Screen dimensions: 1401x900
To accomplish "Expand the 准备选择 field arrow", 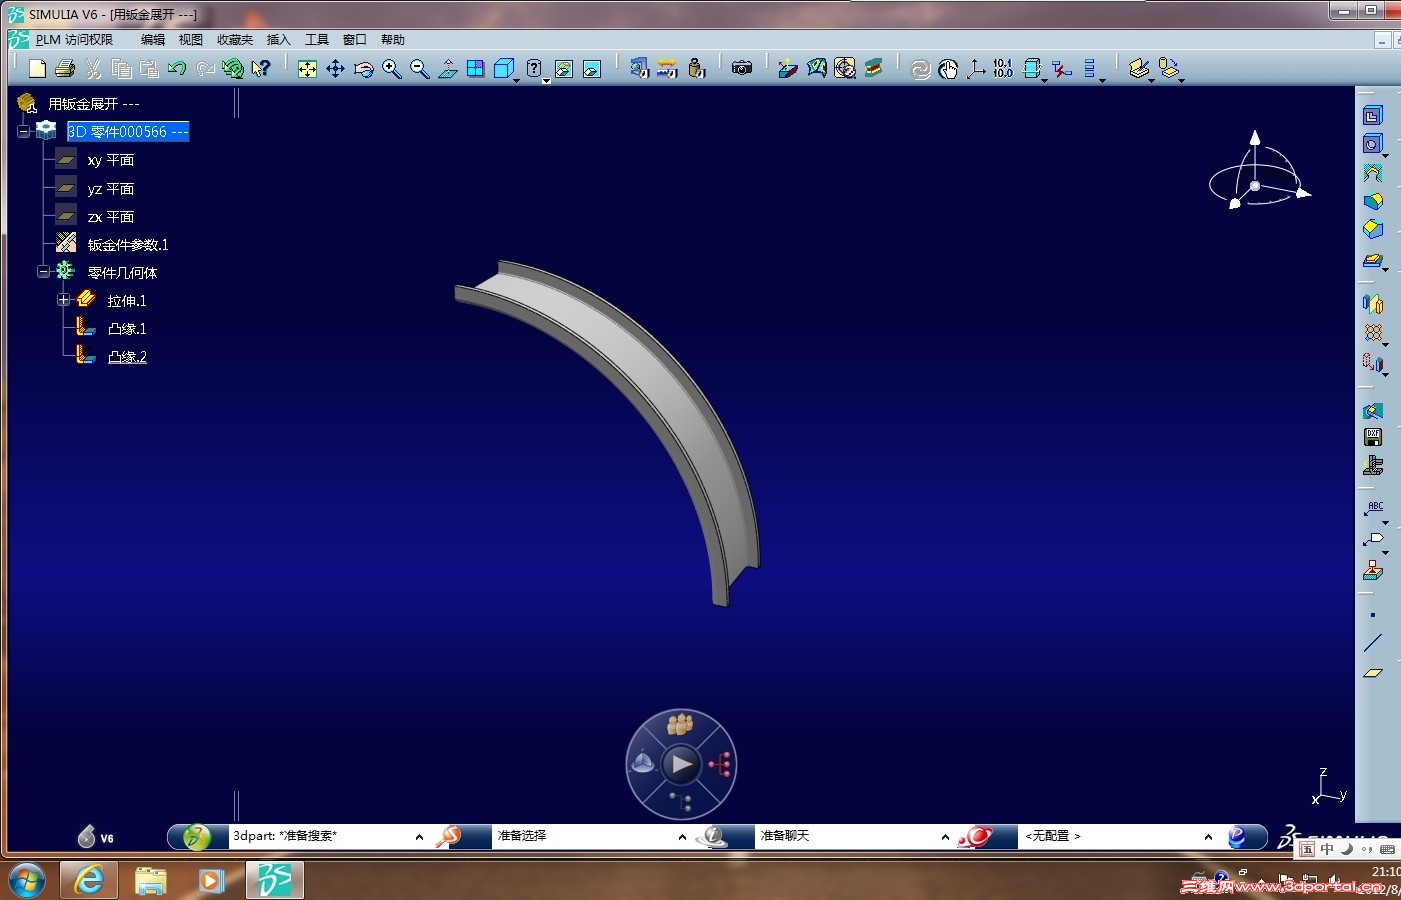I will click(x=682, y=837).
